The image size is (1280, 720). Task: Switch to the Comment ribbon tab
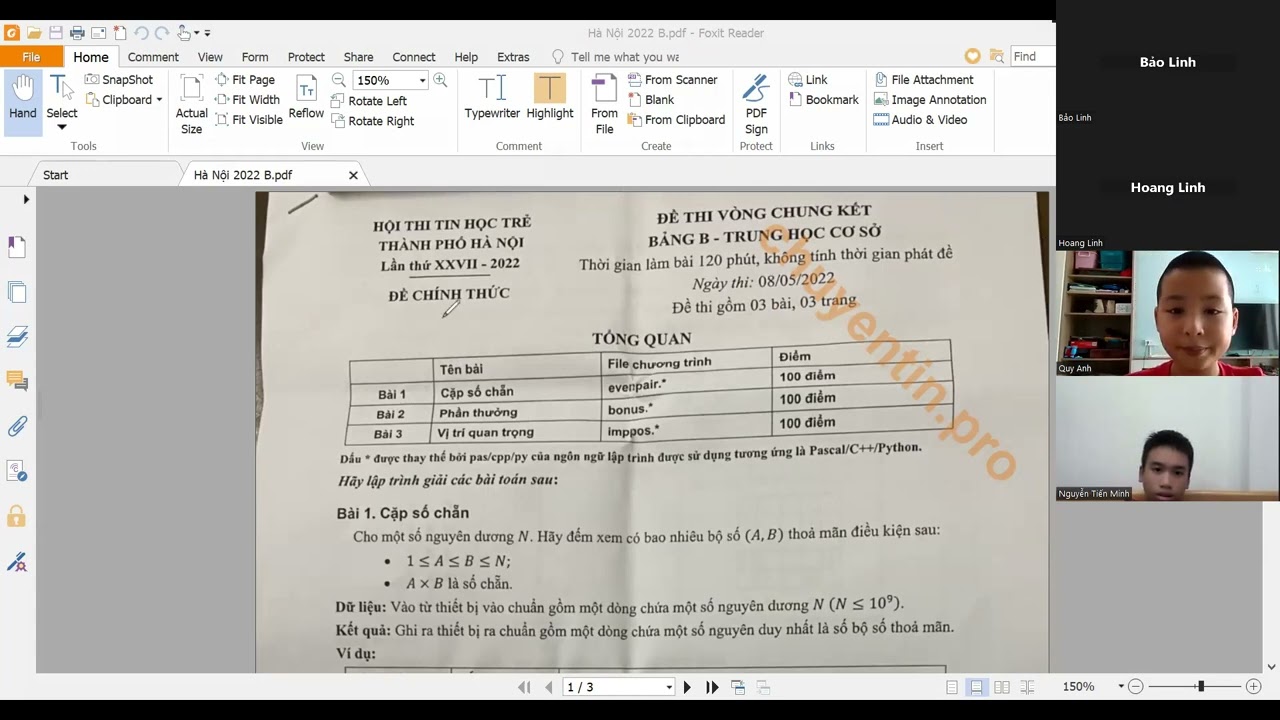pyautogui.click(x=153, y=57)
